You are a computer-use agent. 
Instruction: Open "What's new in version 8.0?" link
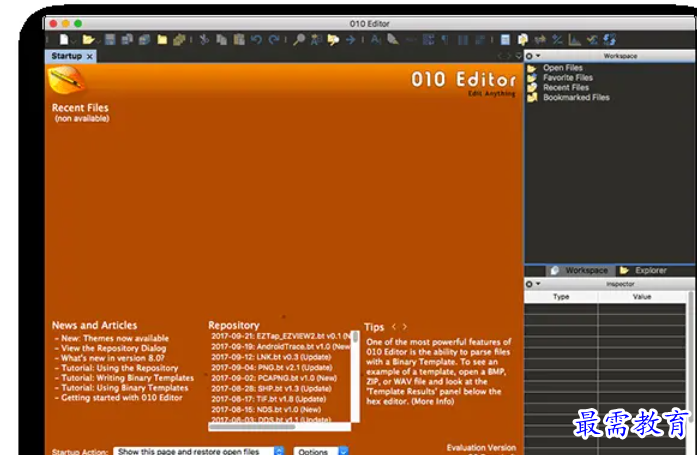(x=112, y=358)
